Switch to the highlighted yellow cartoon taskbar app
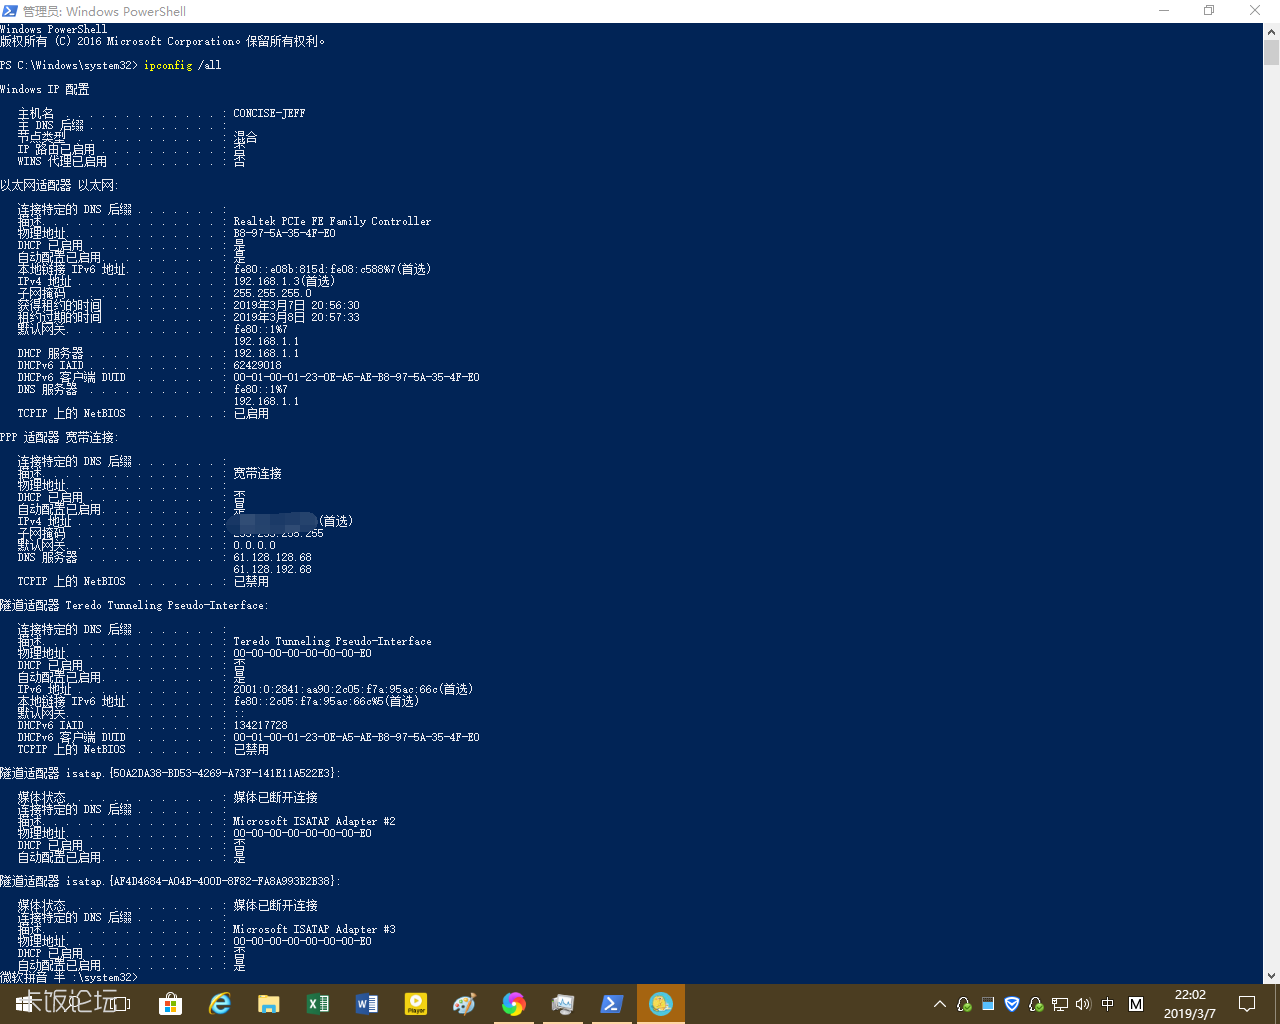The height and width of the screenshot is (1024, 1280). pyautogui.click(x=661, y=1004)
